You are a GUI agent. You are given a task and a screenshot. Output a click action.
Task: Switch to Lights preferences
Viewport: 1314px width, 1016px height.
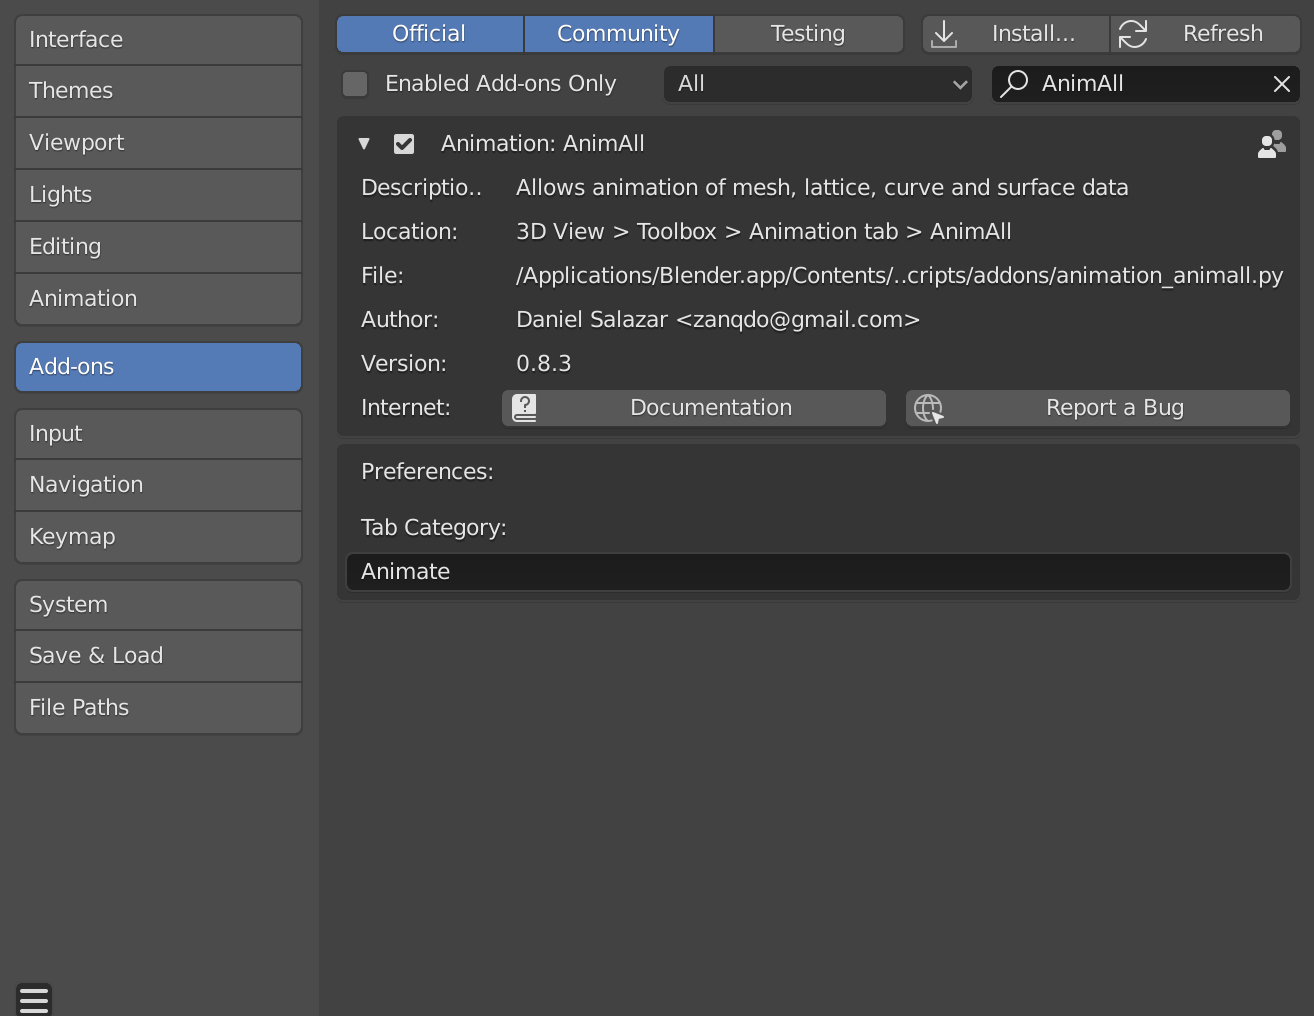158,195
